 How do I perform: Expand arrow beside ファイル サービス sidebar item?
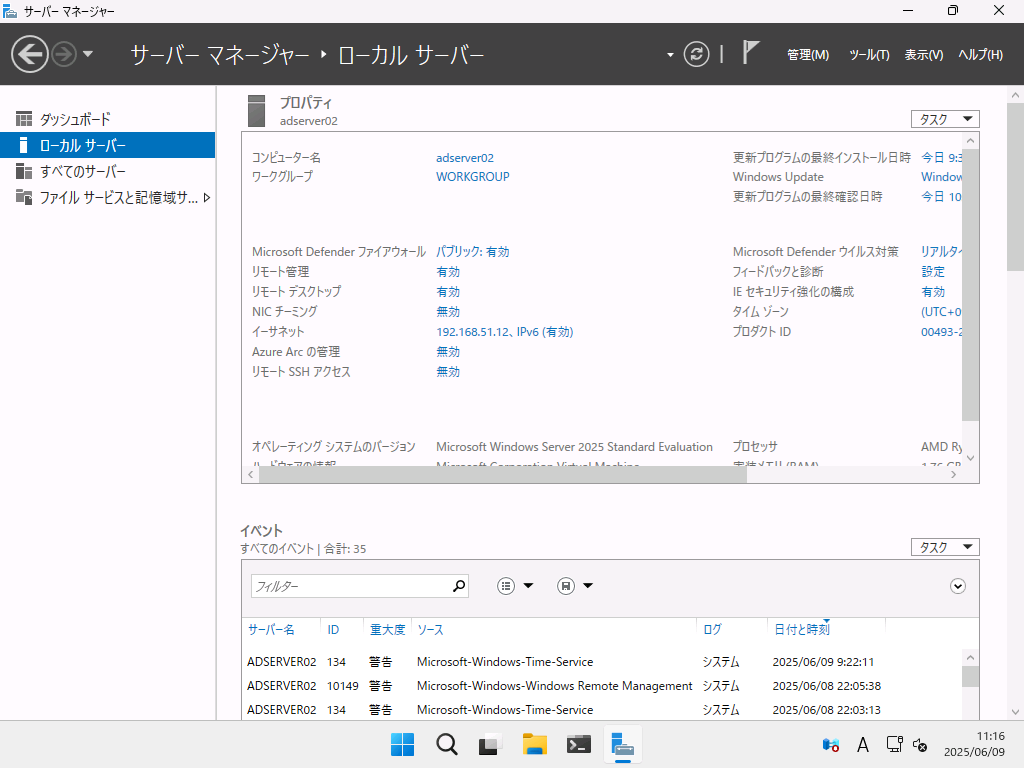(x=207, y=197)
